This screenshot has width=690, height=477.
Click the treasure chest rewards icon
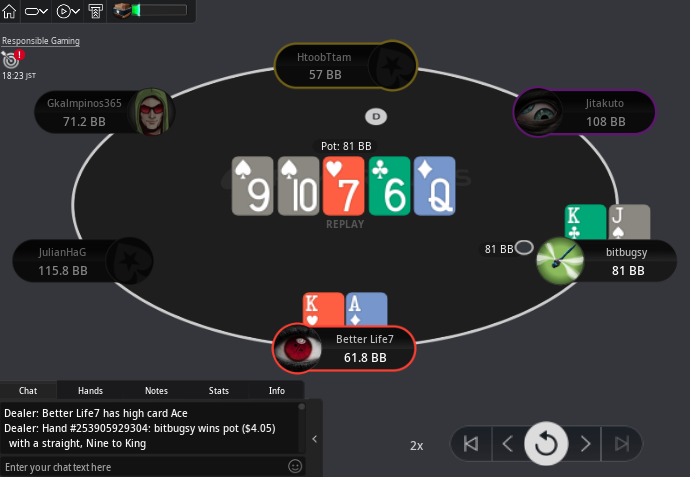tap(122, 10)
